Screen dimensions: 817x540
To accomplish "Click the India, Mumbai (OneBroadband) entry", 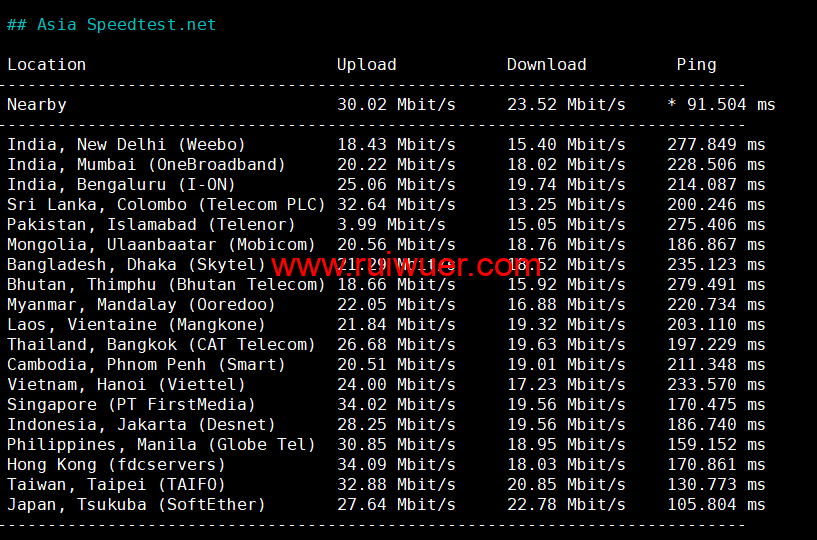I will pyautogui.click(x=146, y=164).
